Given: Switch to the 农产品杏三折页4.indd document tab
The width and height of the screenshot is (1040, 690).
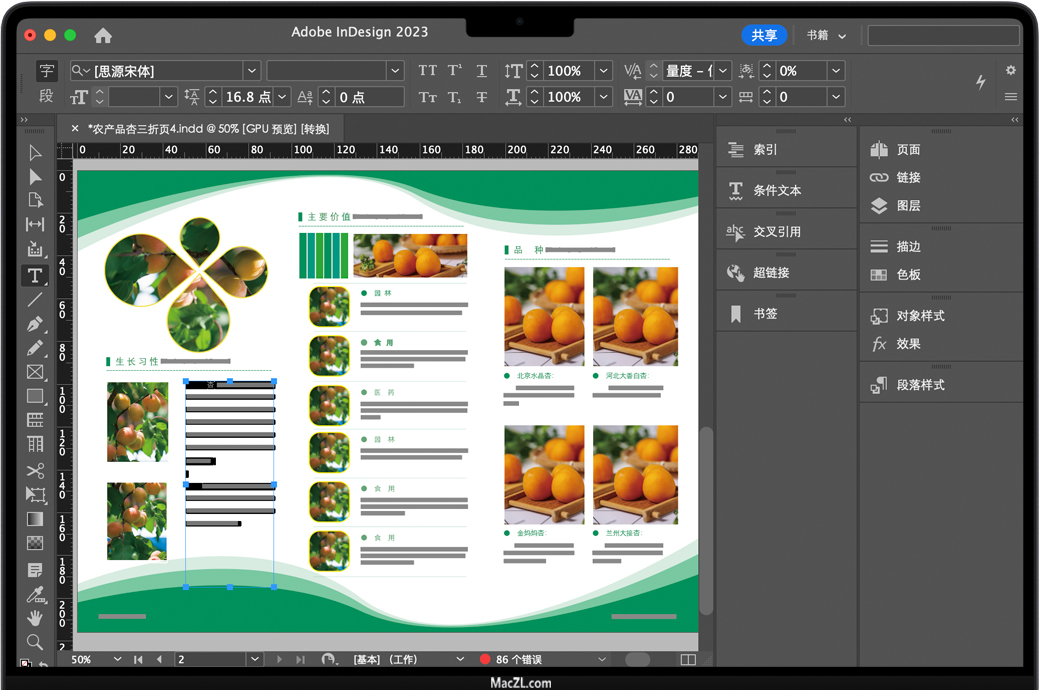Looking at the screenshot, I should click(208, 128).
